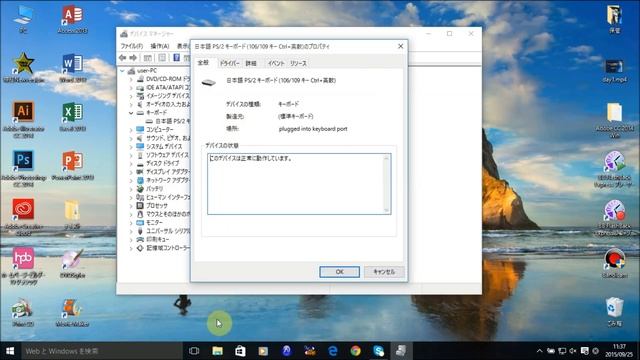
Task: Switch to the ドライバー tab
Action: (x=229, y=63)
